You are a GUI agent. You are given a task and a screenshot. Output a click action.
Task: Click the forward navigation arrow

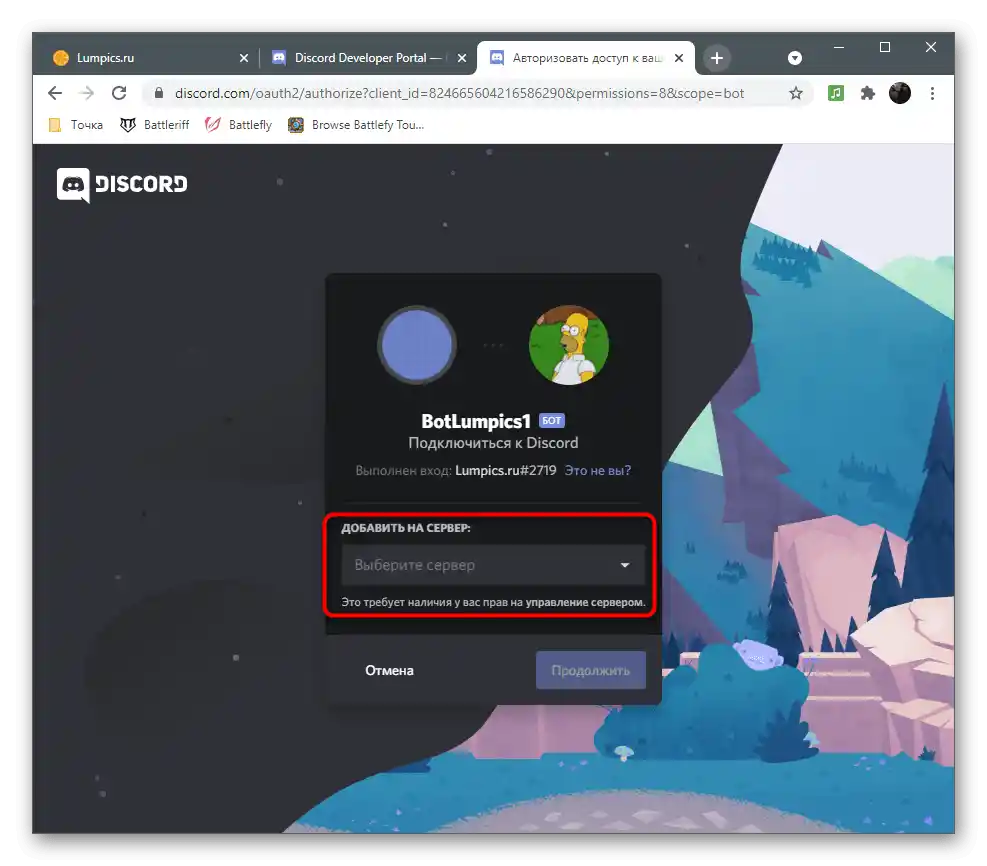click(x=87, y=93)
